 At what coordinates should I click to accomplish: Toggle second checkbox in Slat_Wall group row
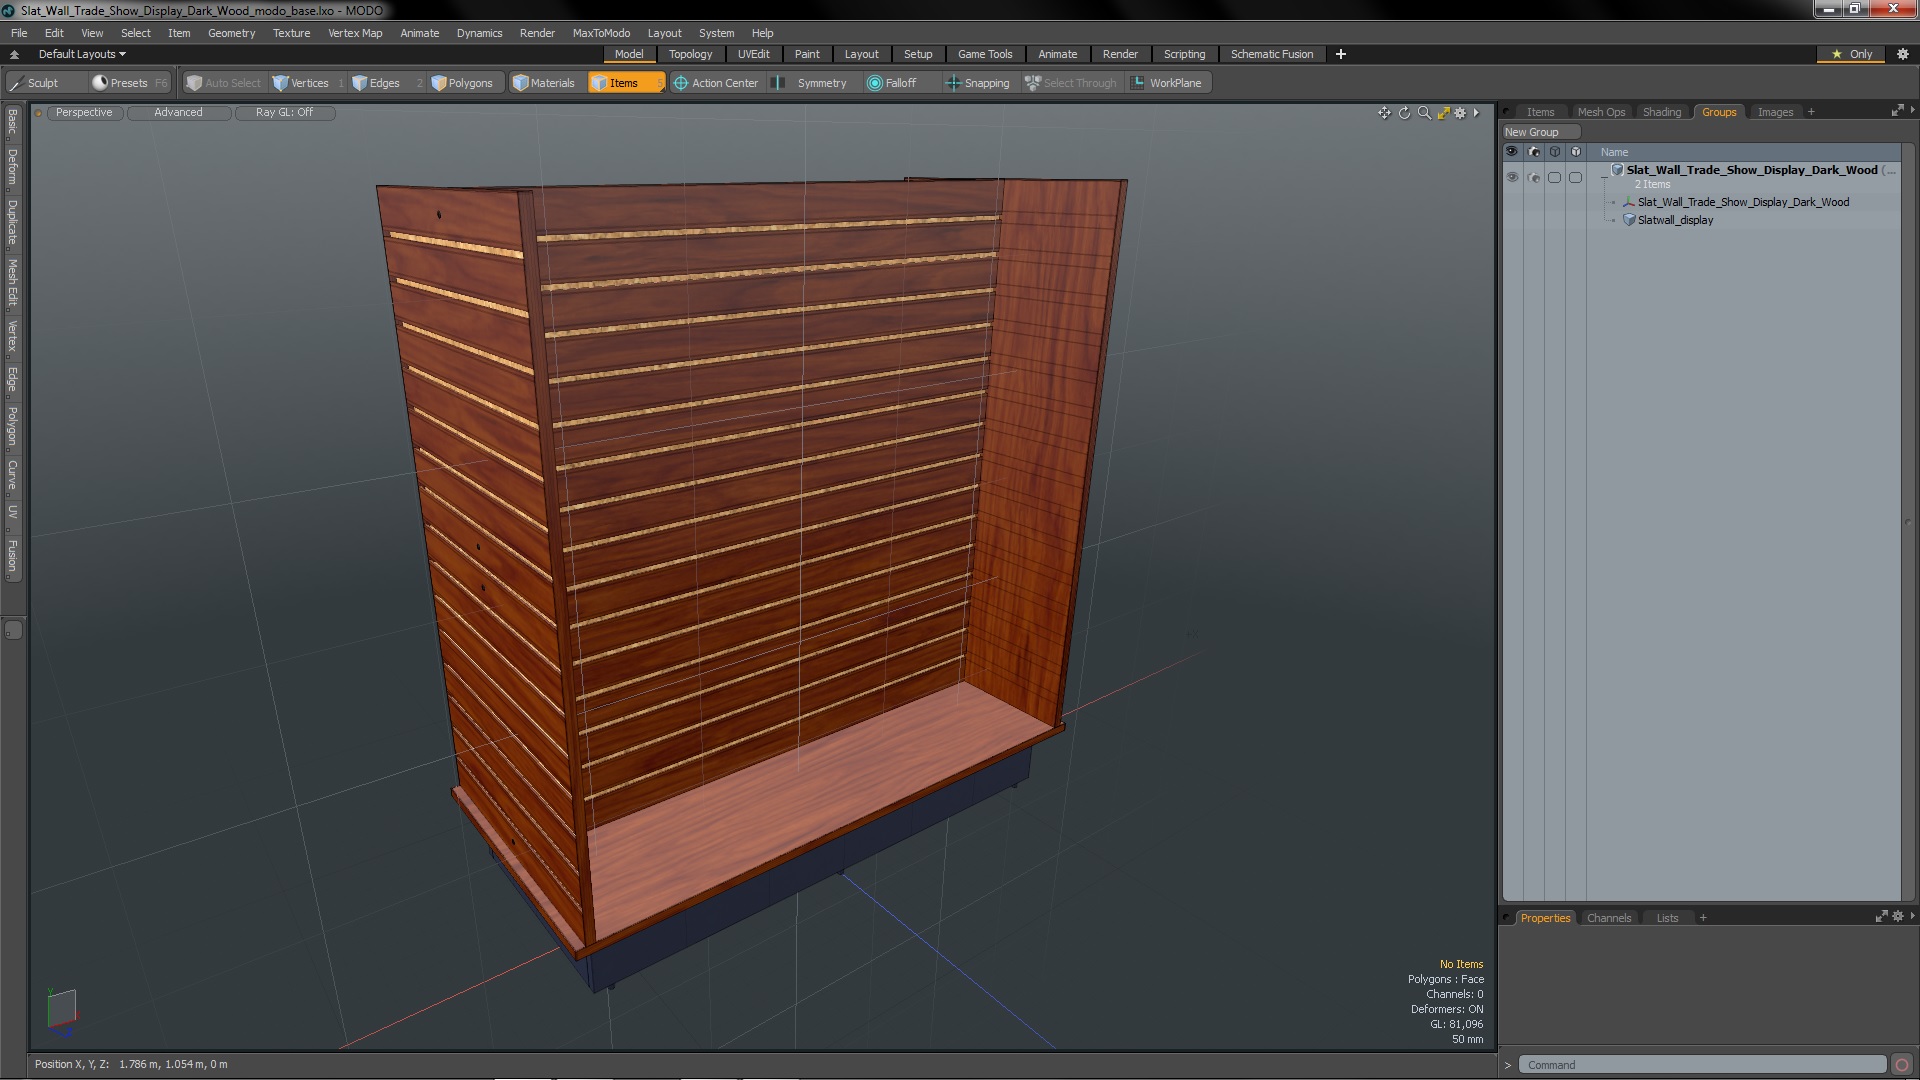[1575, 177]
